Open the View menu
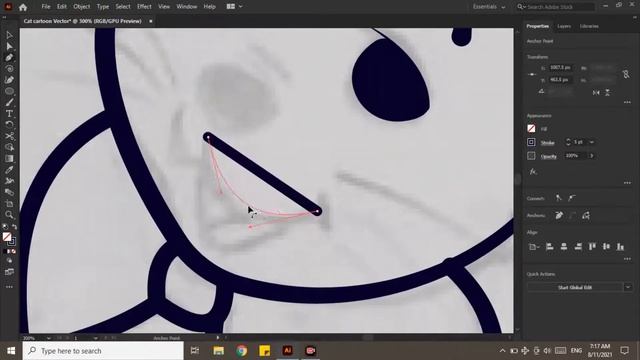This screenshot has width=640, height=360. point(164,7)
